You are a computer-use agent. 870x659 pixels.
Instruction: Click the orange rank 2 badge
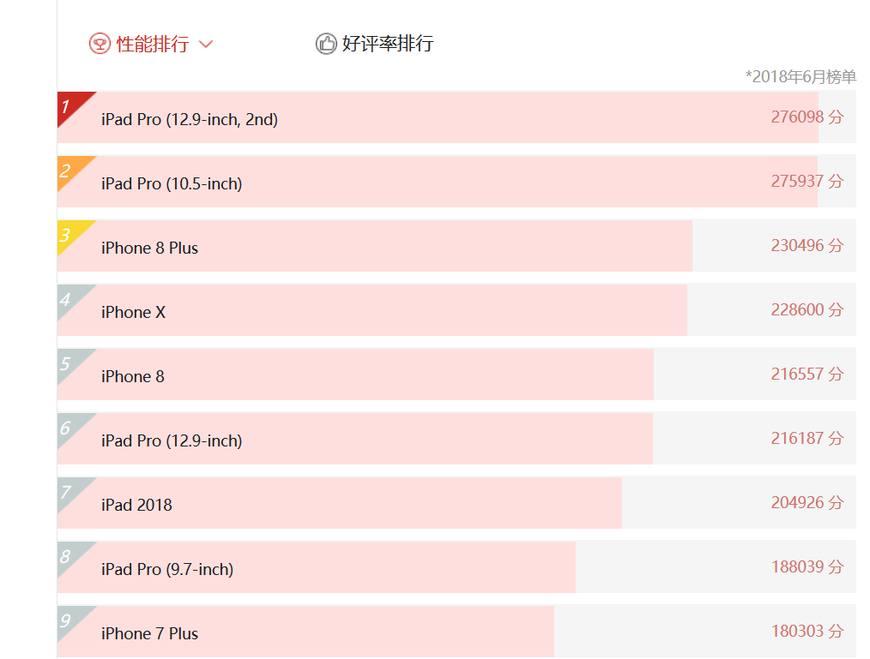click(69, 169)
